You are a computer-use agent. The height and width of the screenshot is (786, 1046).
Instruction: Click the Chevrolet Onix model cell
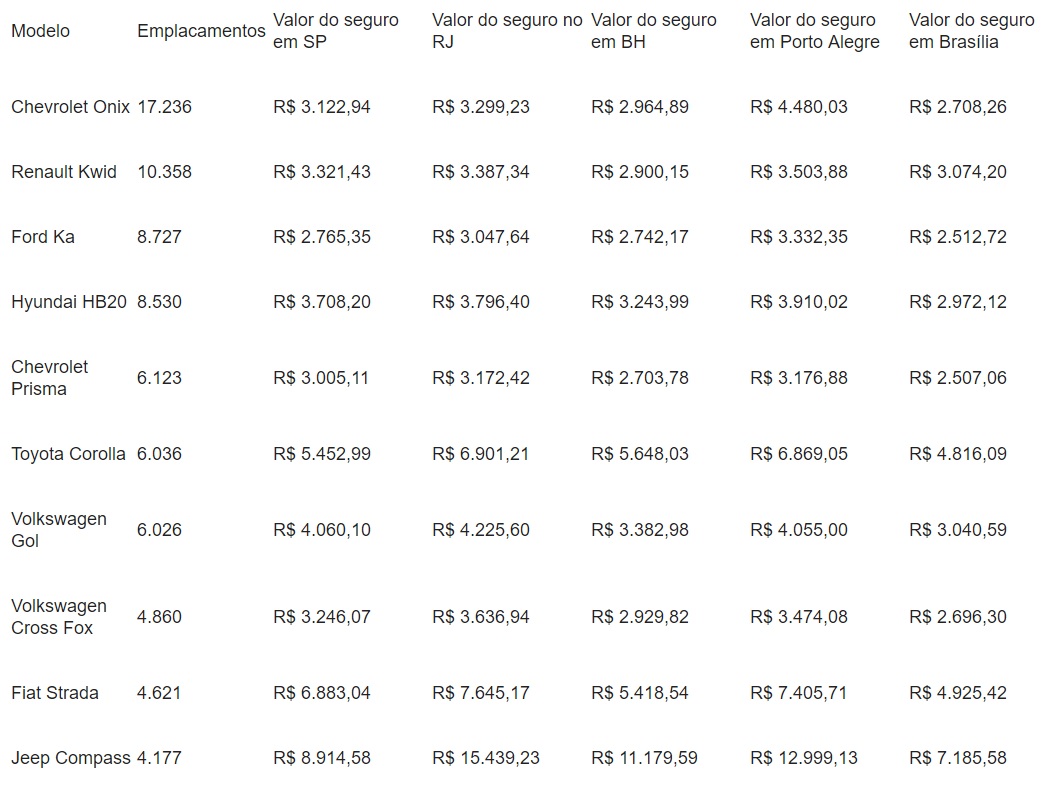(x=70, y=107)
